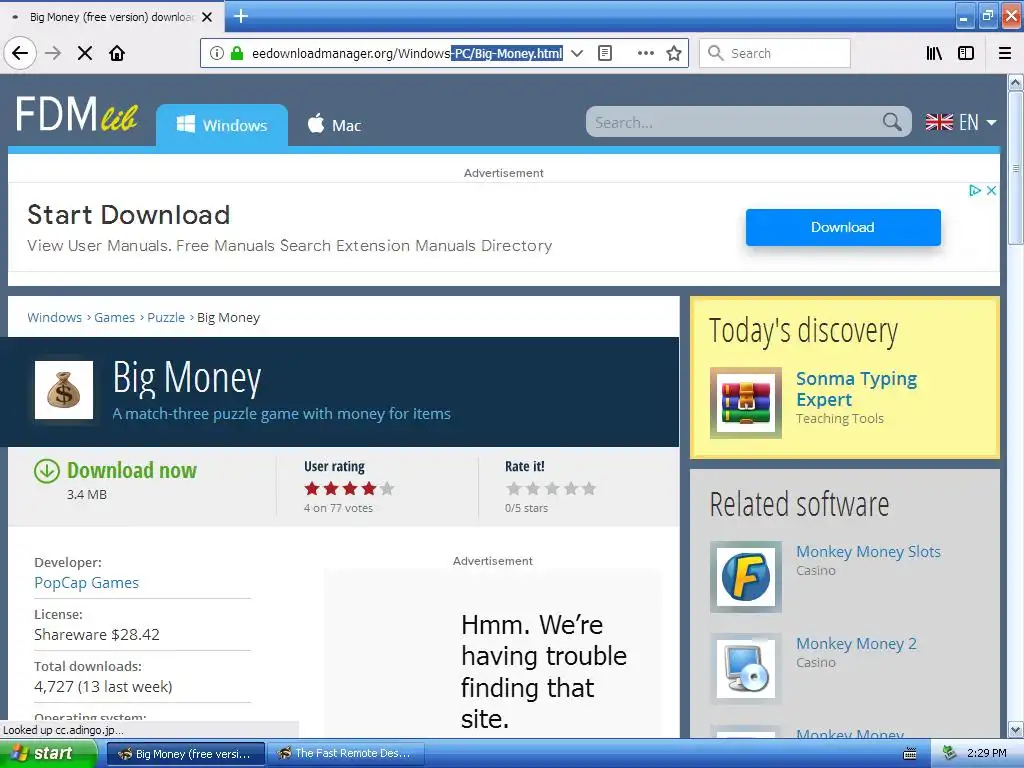Click the 2:29 PM system clock

987,754
